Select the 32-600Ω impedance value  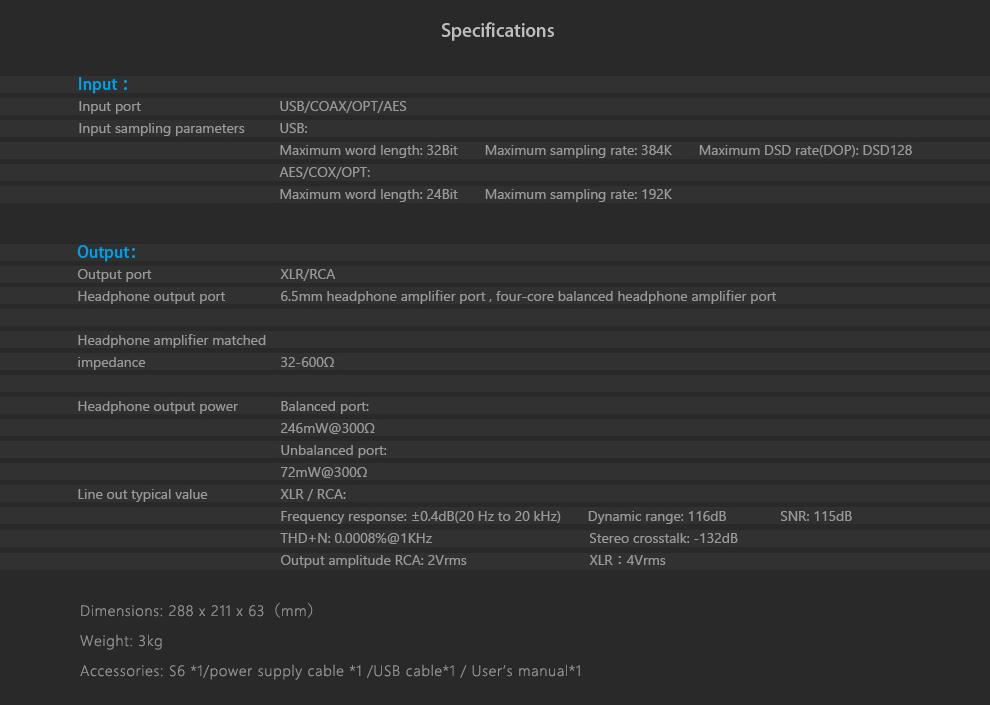coord(307,362)
